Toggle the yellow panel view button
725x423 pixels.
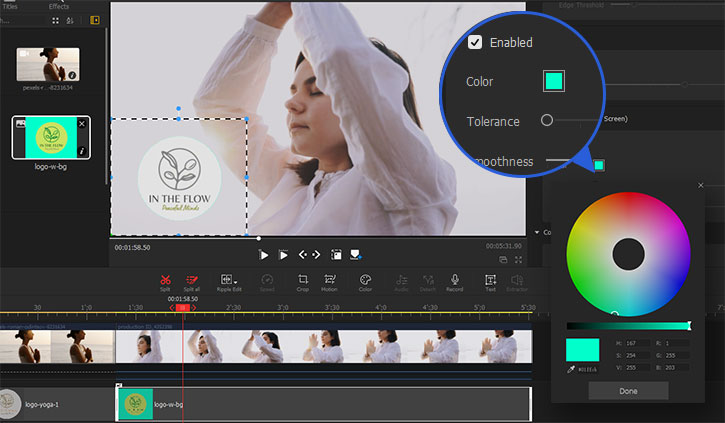click(95, 19)
